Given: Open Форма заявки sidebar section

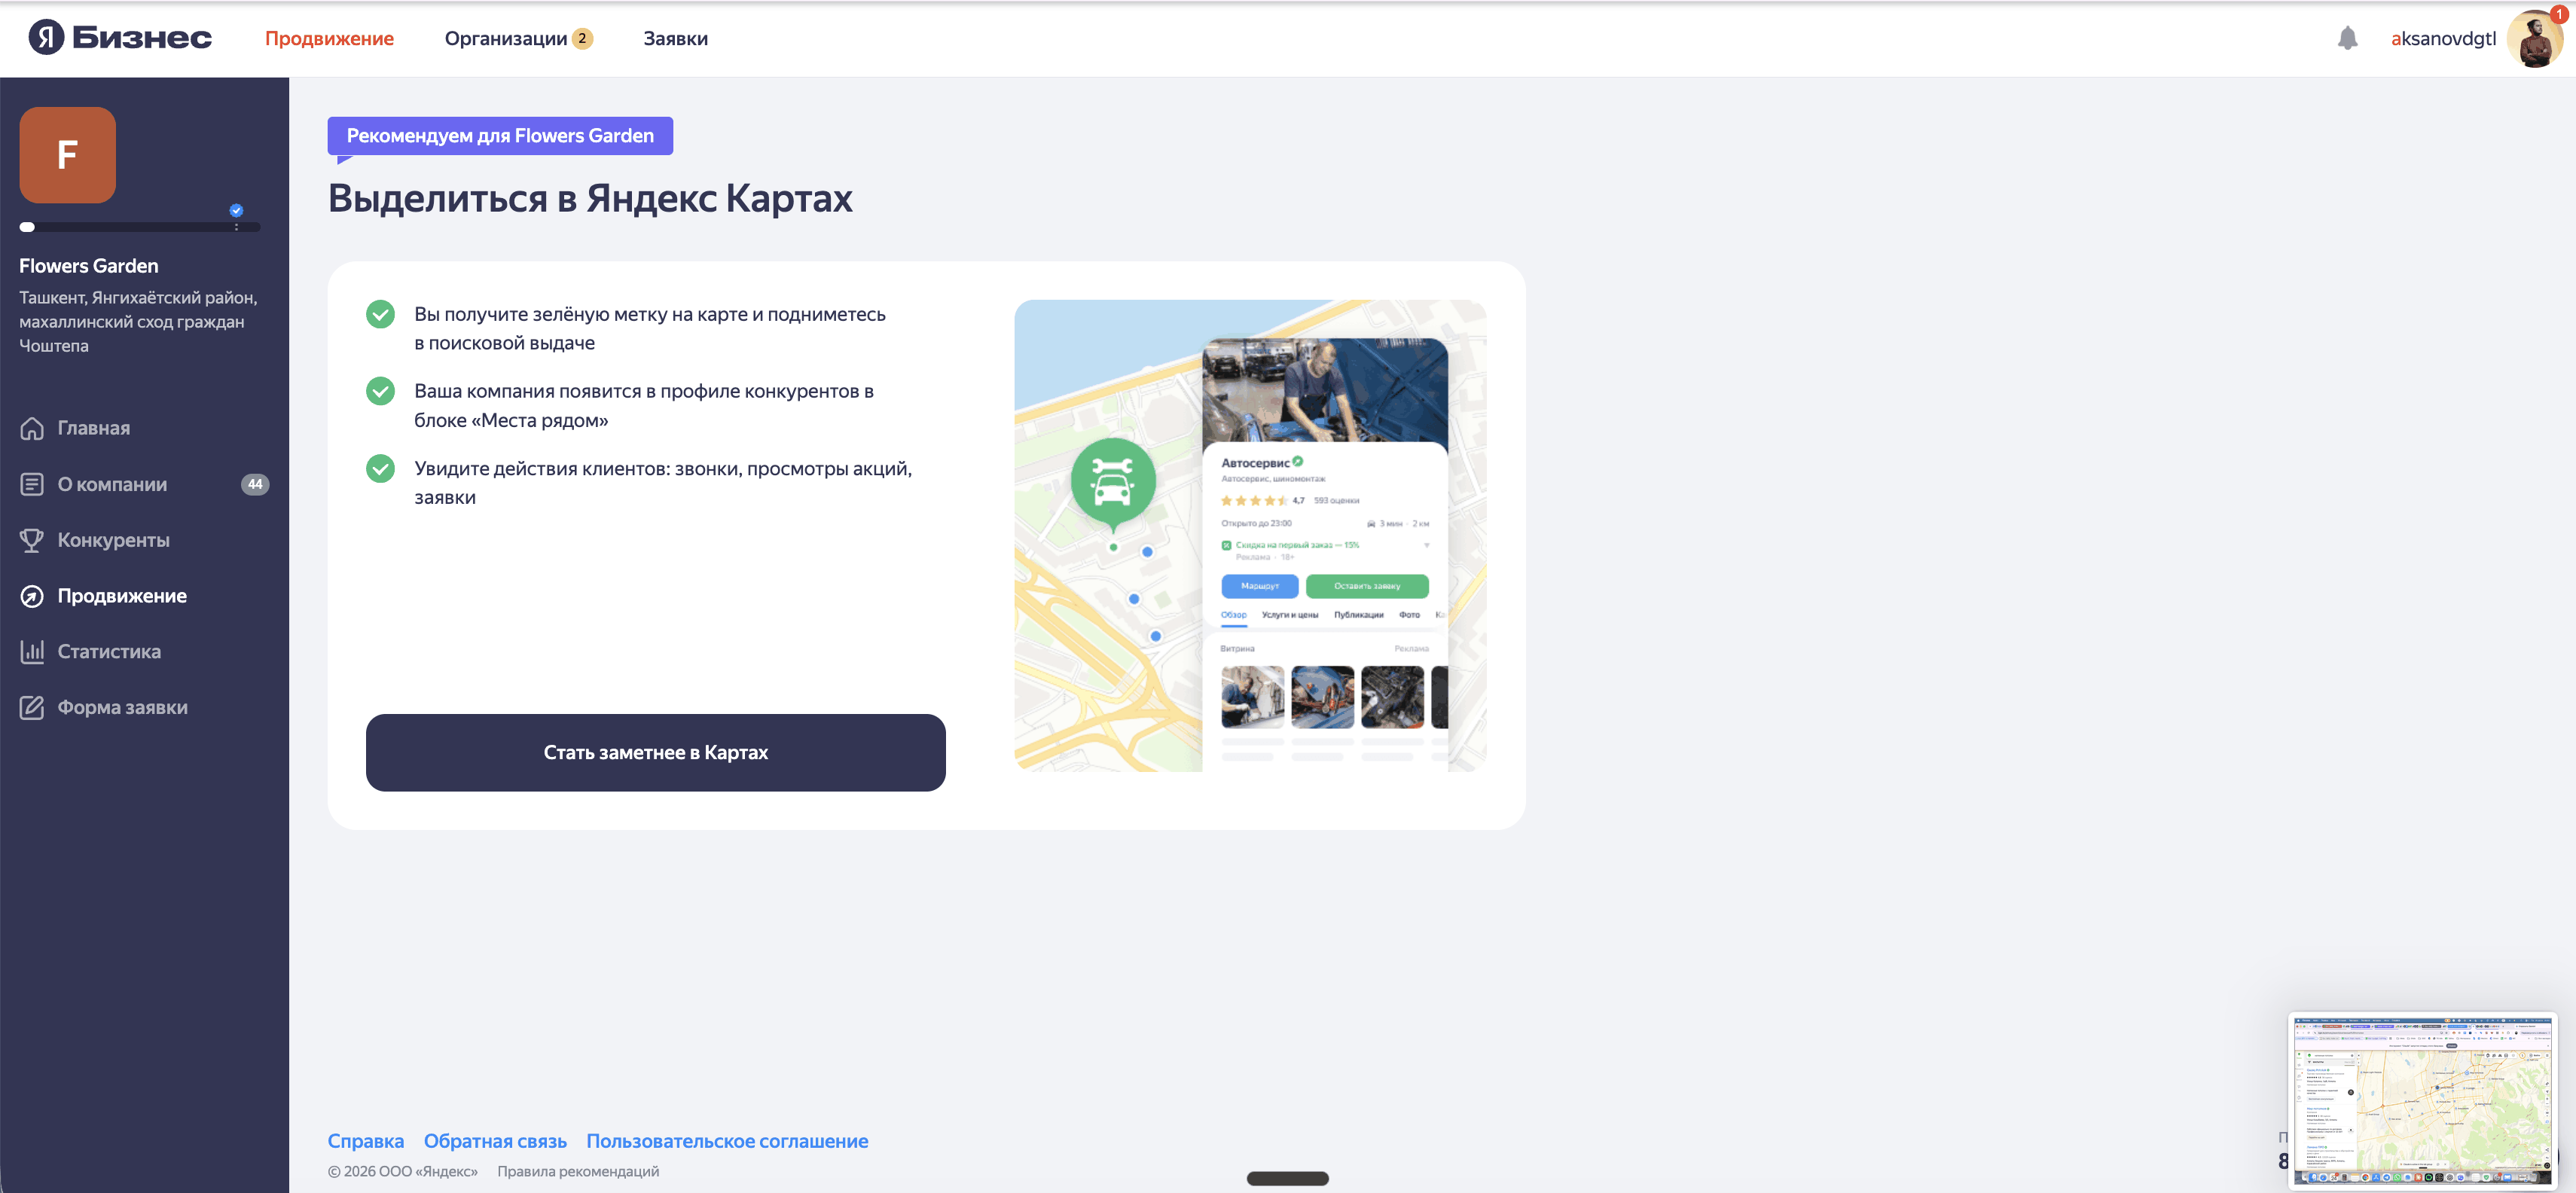Looking at the screenshot, I should [122, 707].
